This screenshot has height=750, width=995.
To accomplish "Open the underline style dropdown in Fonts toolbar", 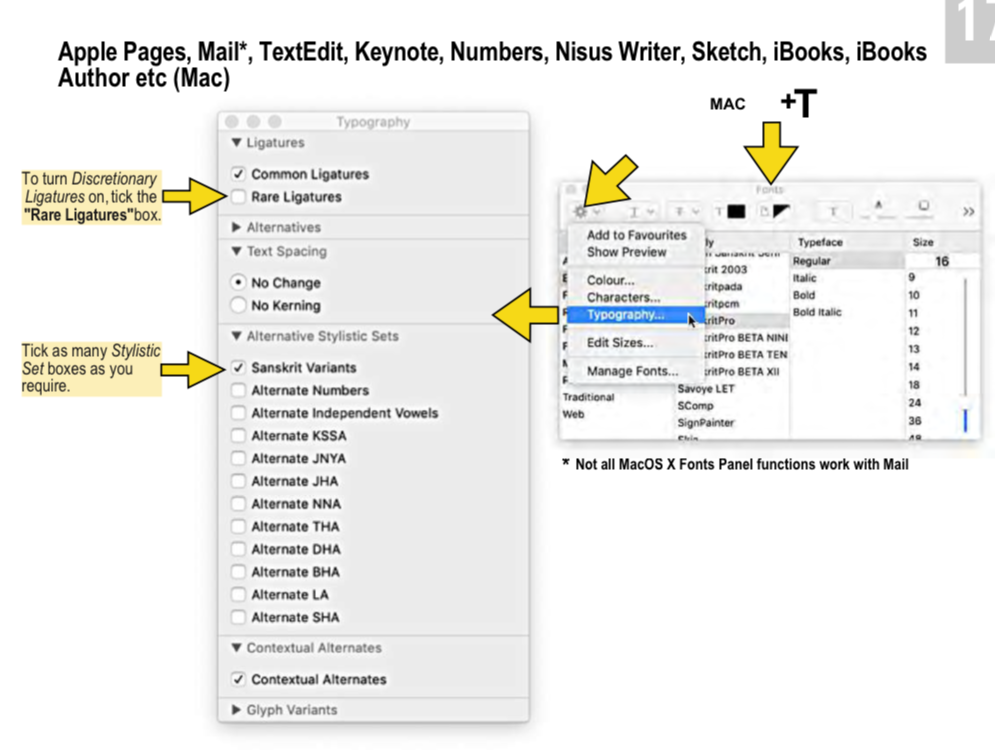I will [642, 211].
